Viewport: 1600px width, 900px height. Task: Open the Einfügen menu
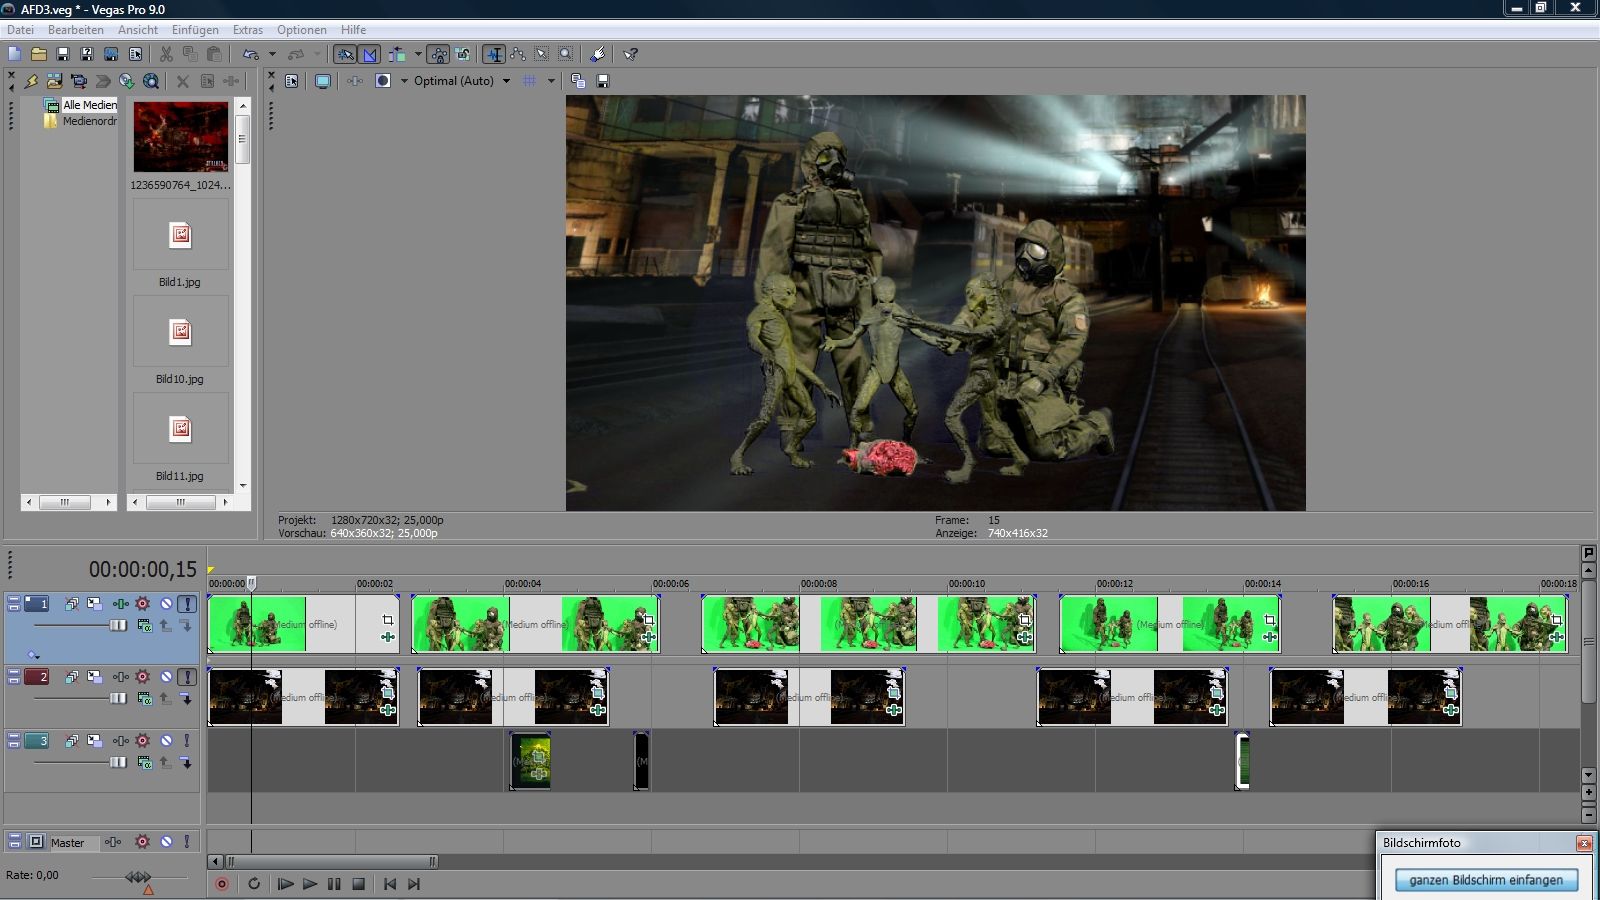pos(195,30)
